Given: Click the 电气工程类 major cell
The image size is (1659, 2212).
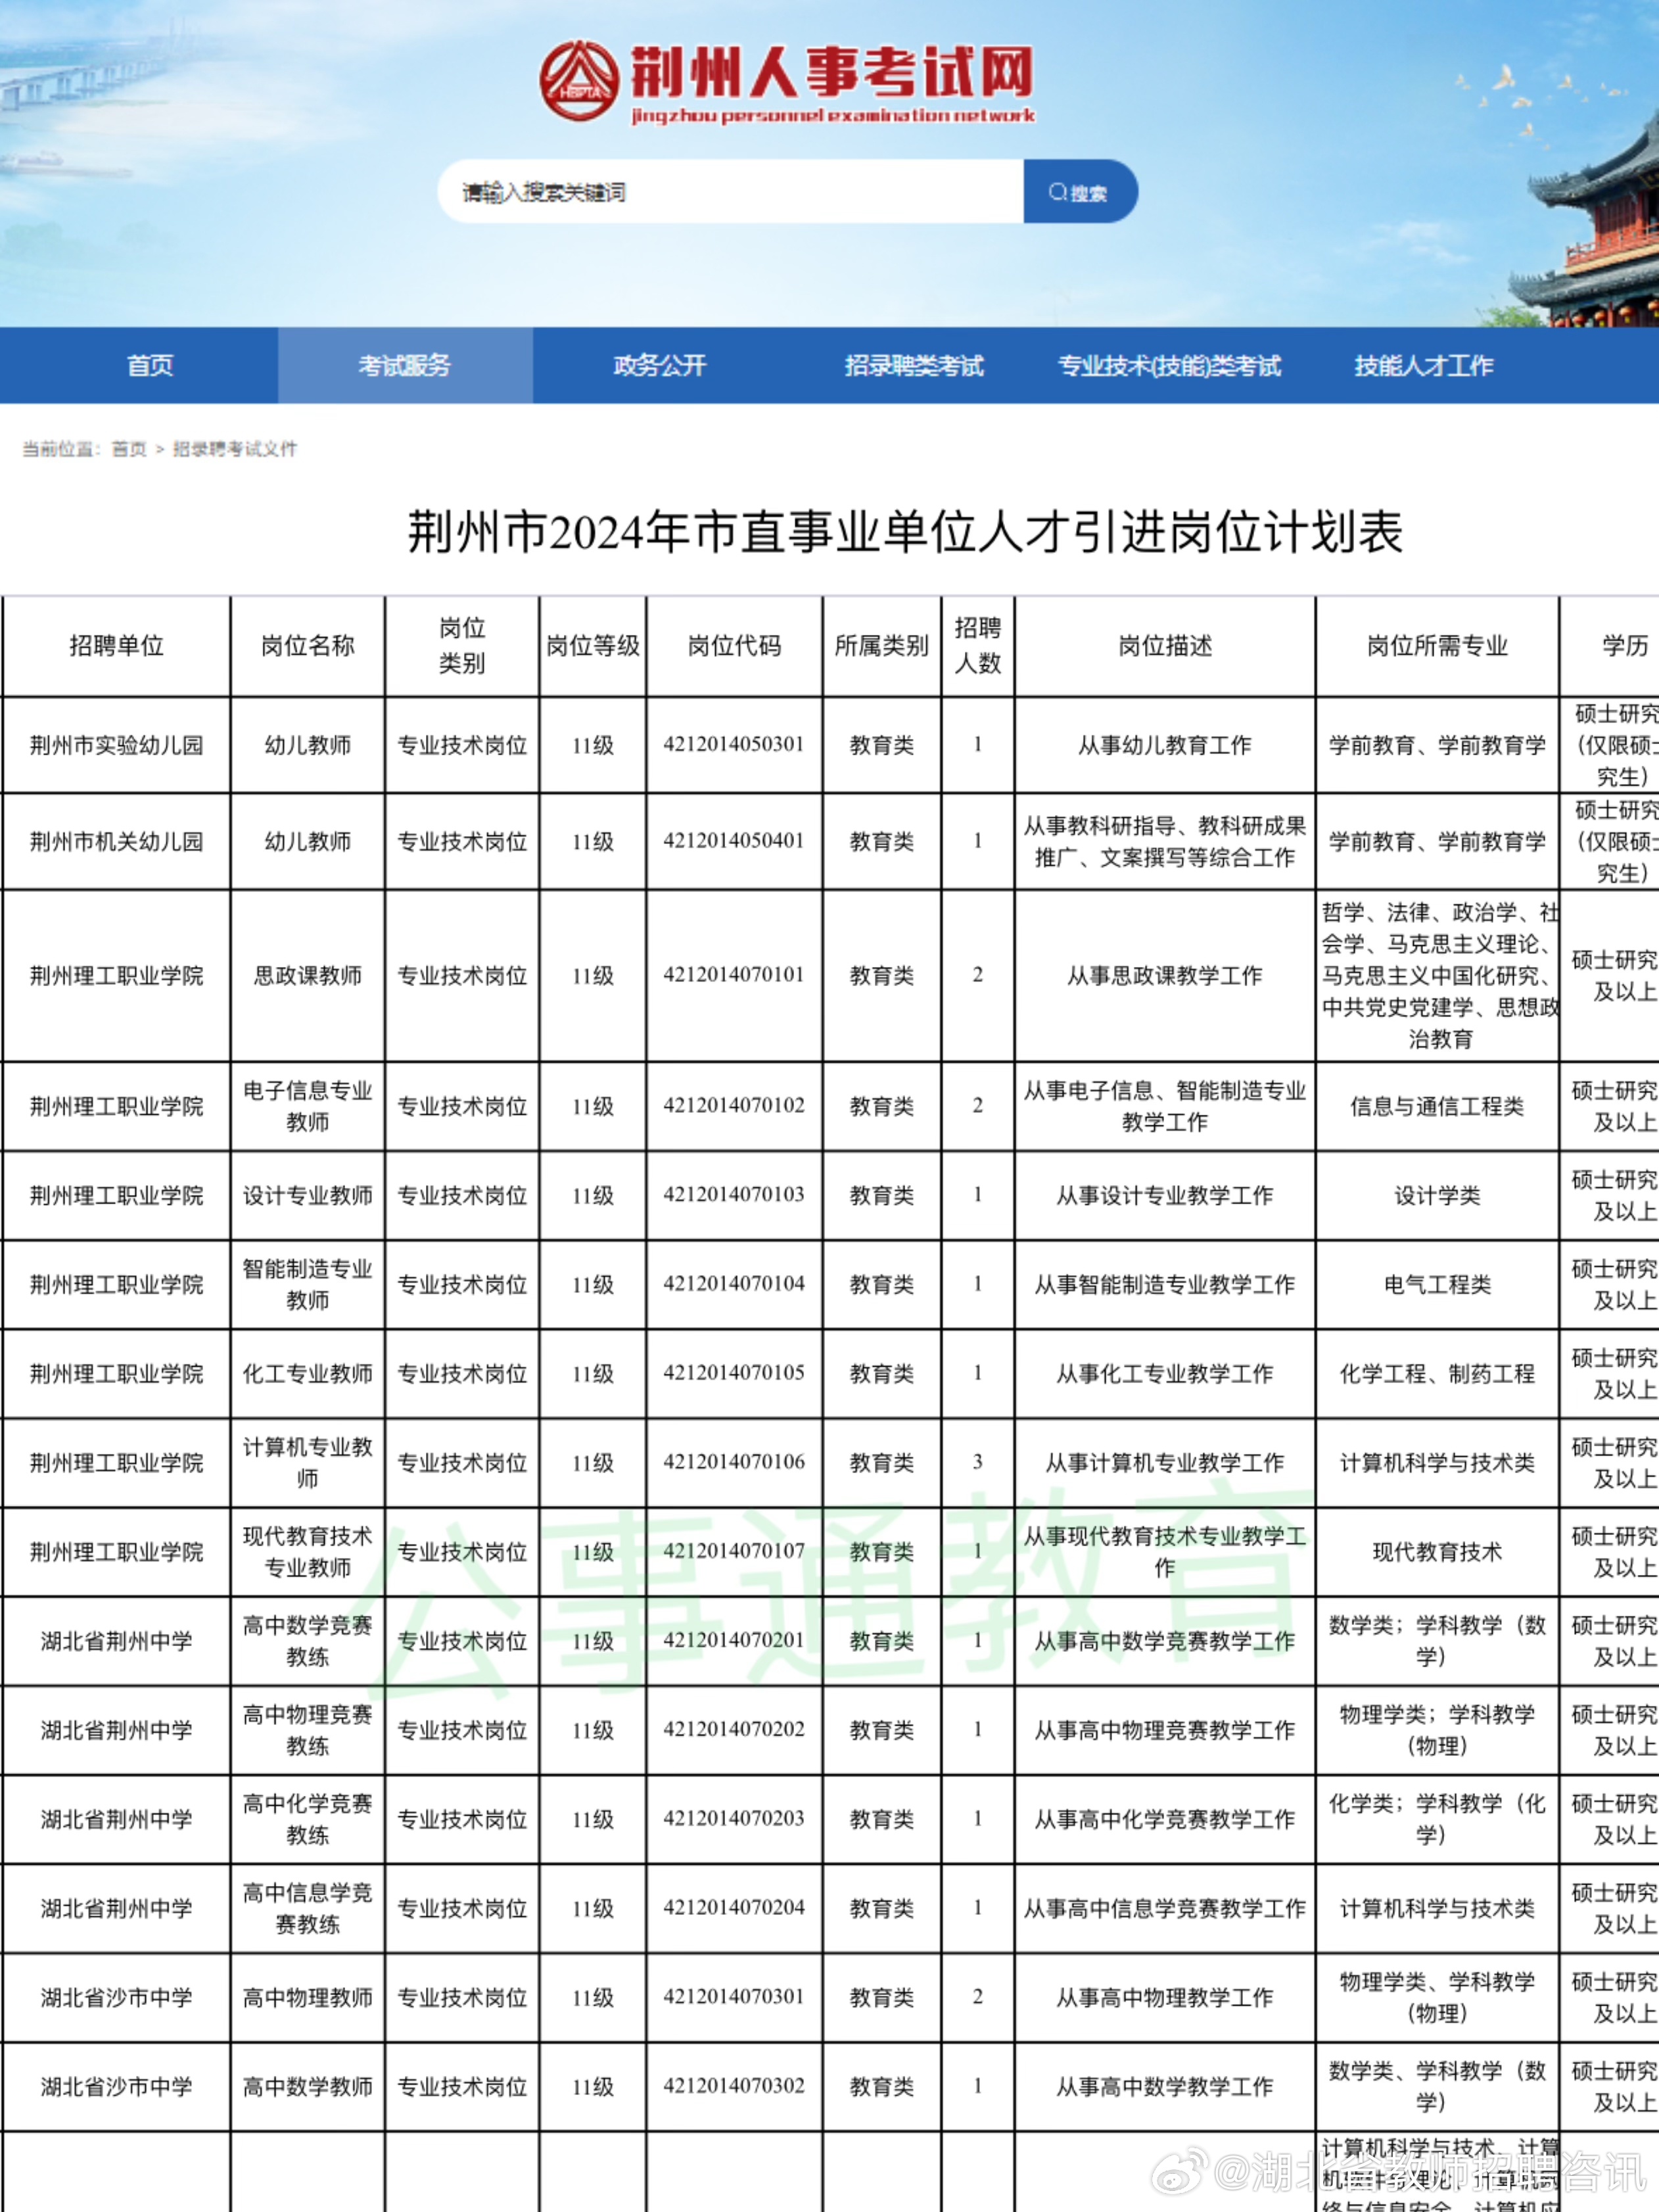Looking at the screenshot, I should (x=1437, y=1284).
